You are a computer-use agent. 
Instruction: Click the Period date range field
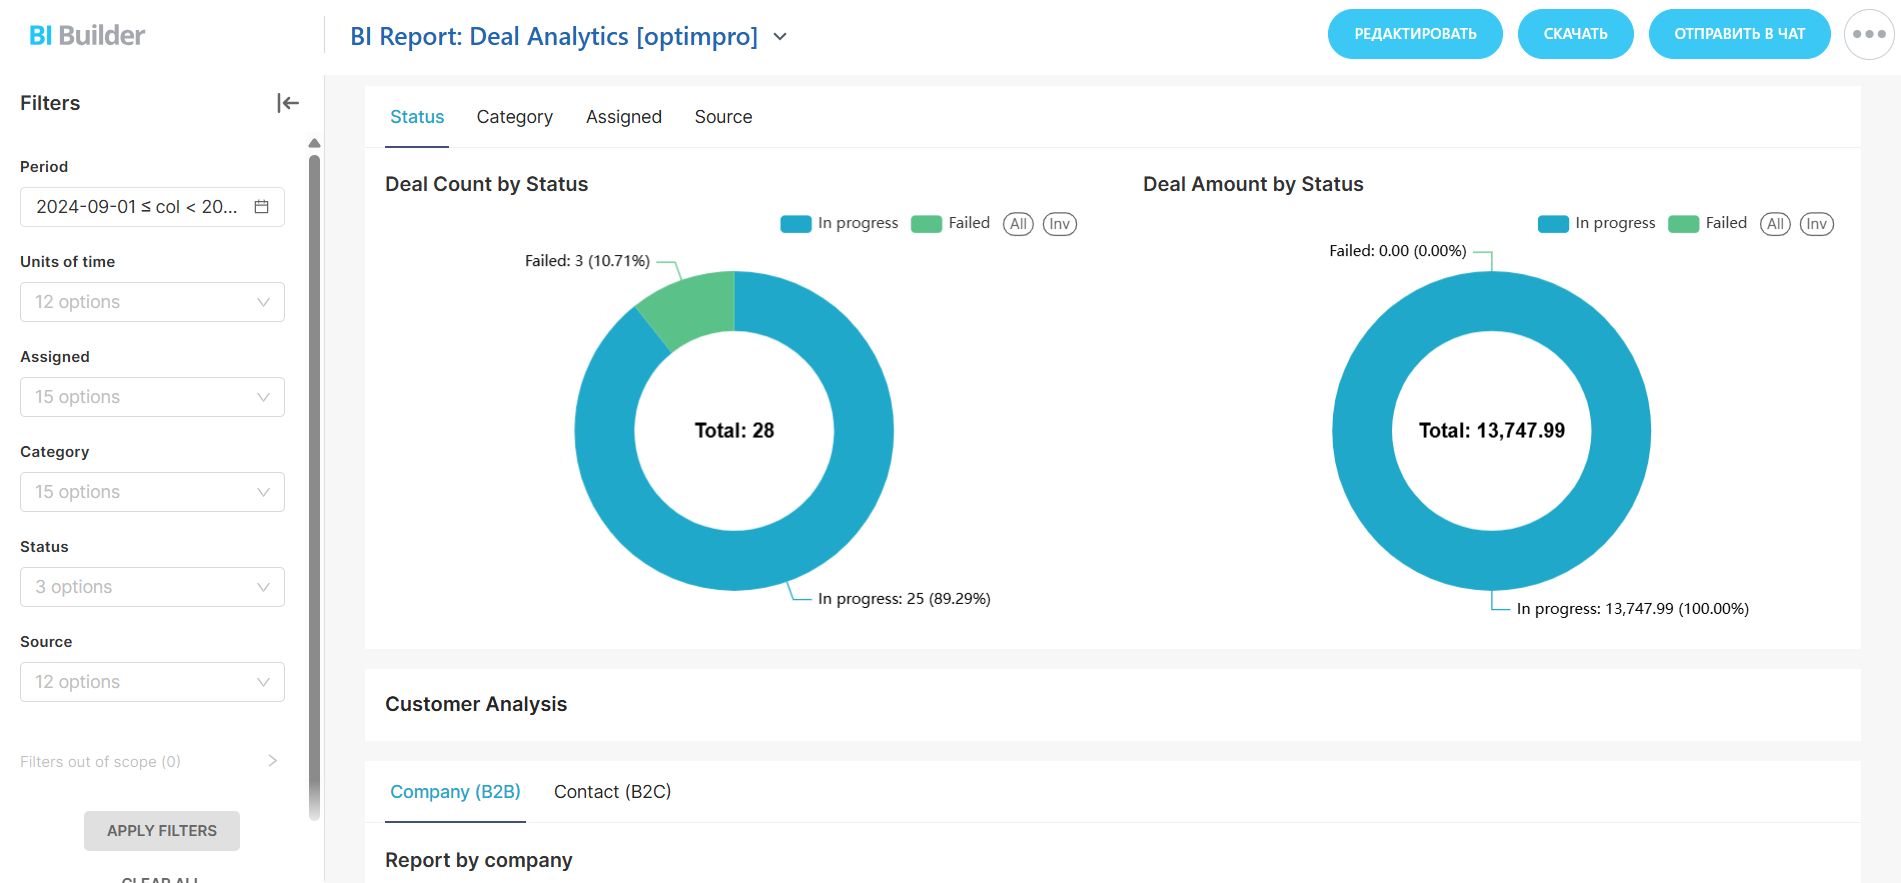click(x=137, y=207)
